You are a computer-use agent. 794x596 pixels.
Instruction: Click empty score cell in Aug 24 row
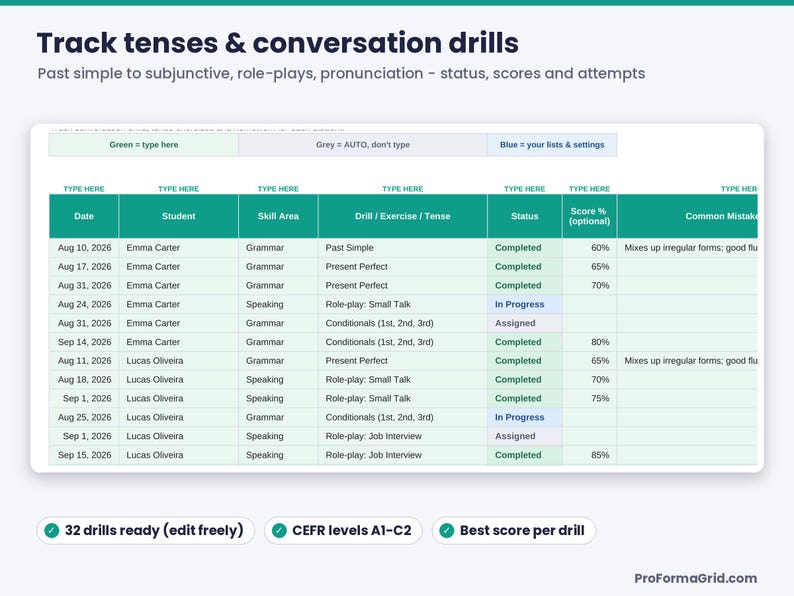[x=589, y=304]
